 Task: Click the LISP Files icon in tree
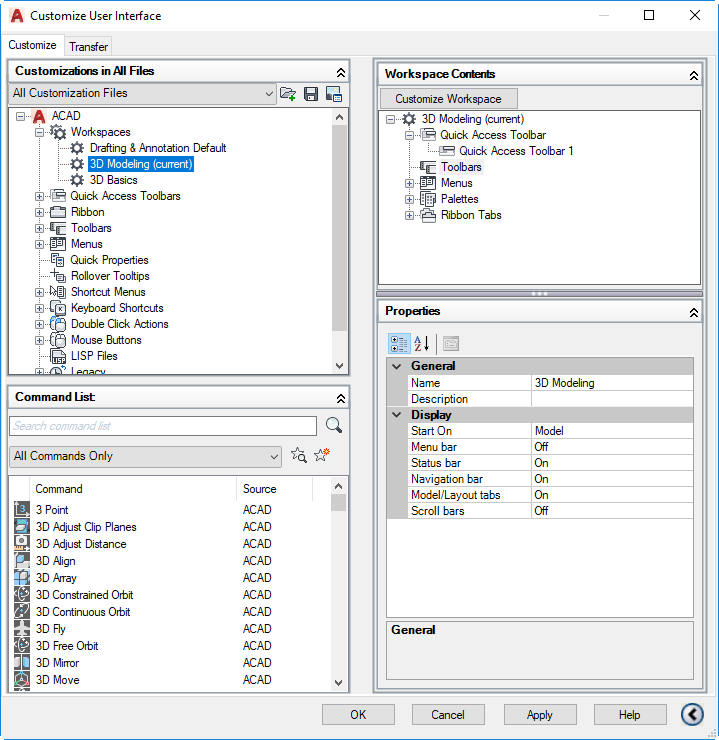[58, 356]
